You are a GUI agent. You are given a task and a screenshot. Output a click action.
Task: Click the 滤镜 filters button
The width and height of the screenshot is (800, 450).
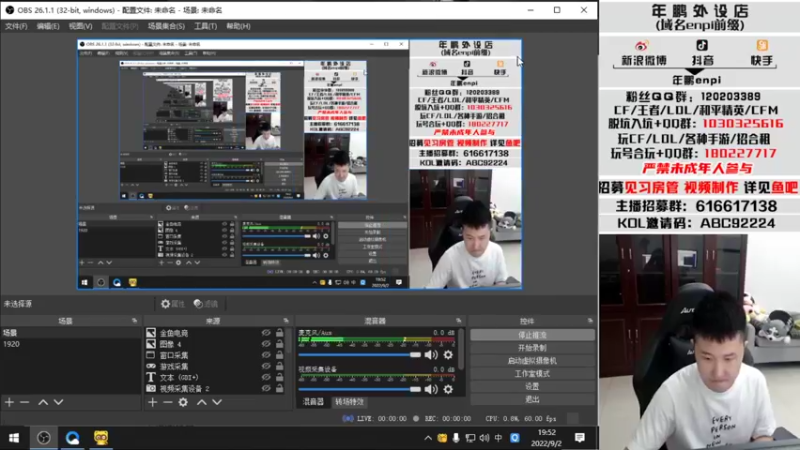tap(206, 304)
